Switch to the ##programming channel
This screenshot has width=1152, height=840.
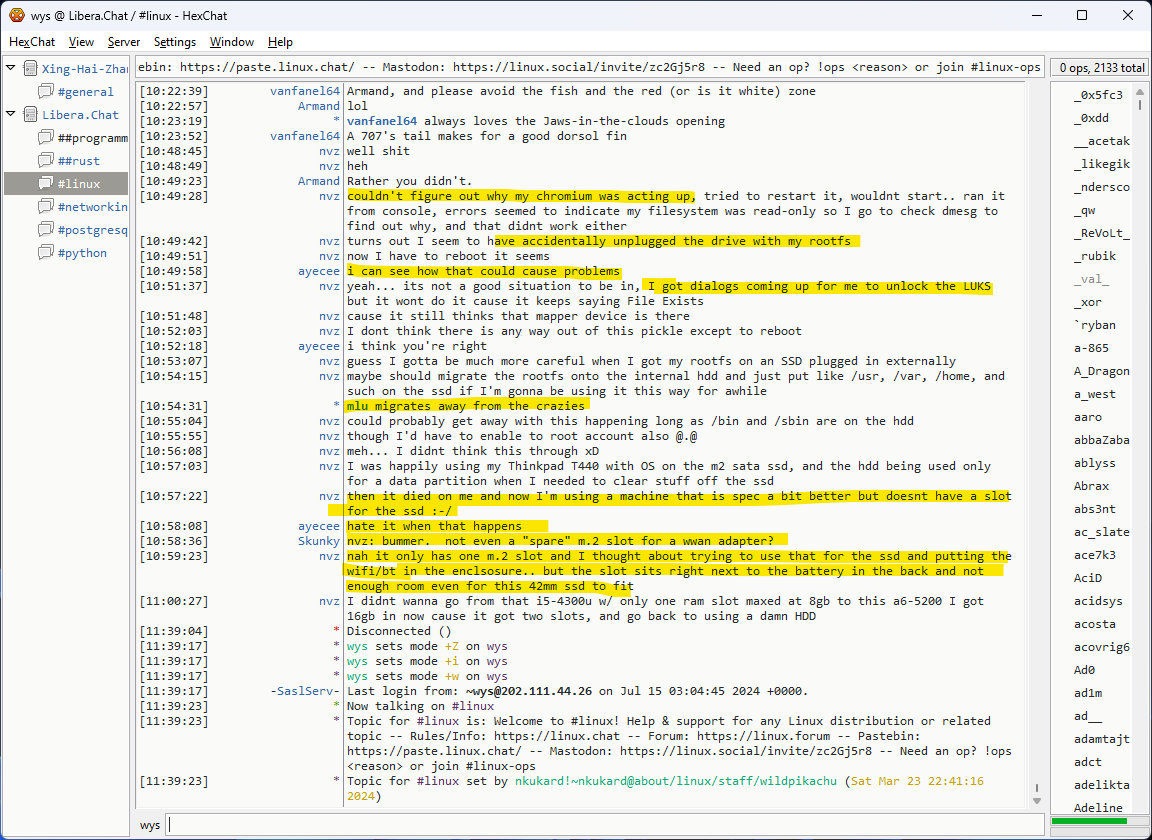coord(92,138)
